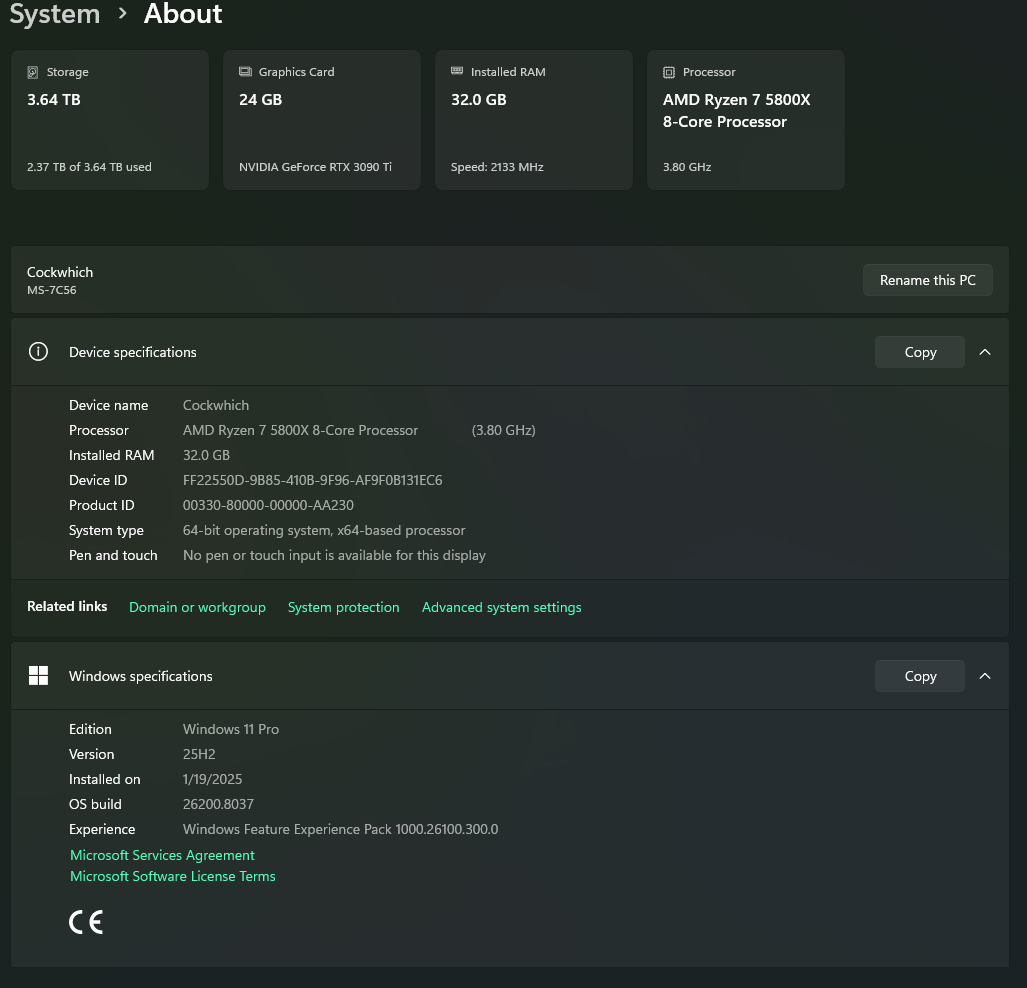Open the 3.64 TB Storage card
This screenshot has width=1027, height=988.
coord(109,120)
